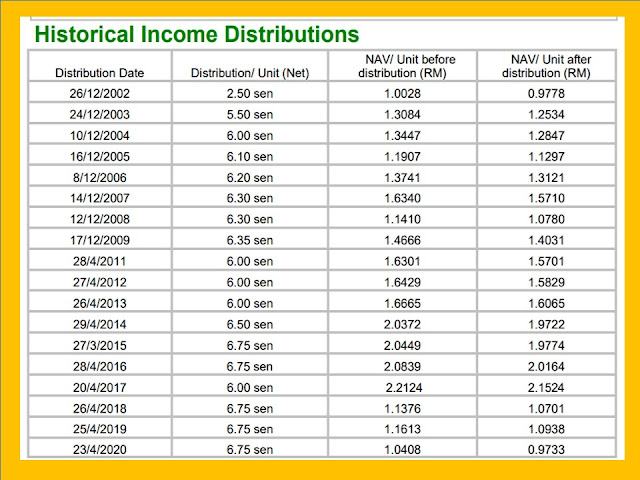
Task: Click date cell 23/4/2020
Action: tap(100, 450)
